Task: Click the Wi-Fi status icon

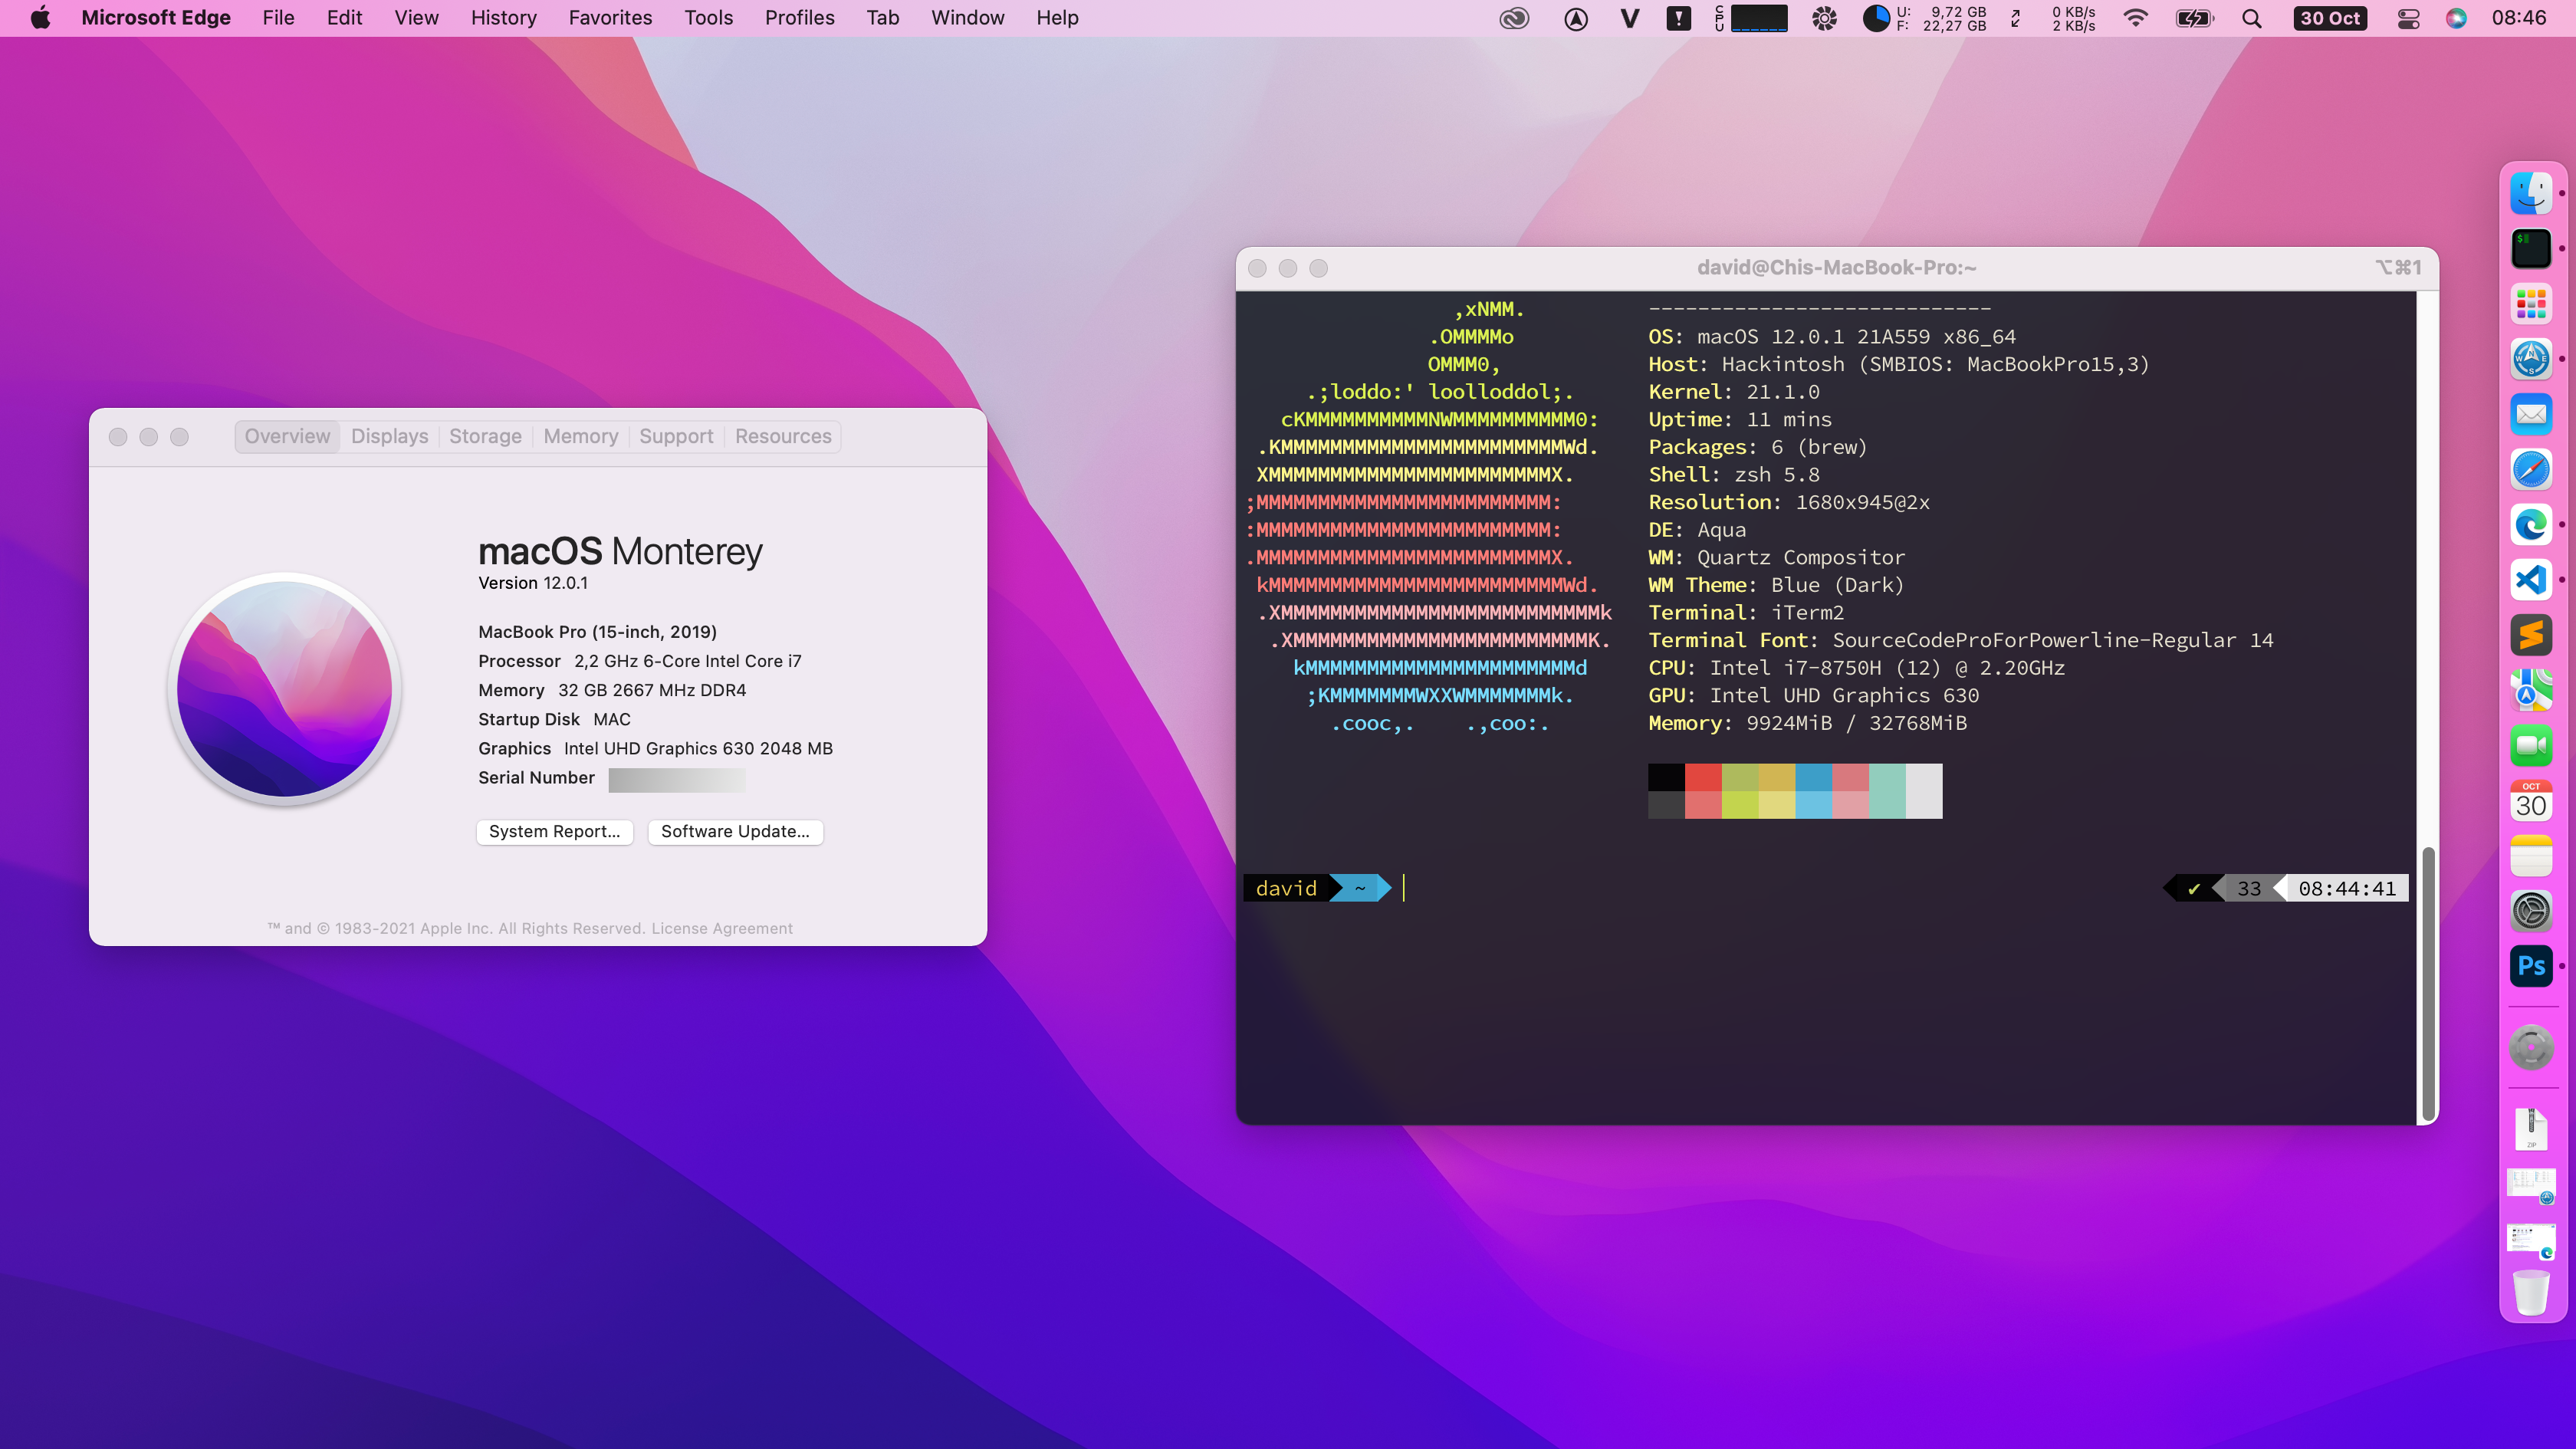Action: (2135, 18)
